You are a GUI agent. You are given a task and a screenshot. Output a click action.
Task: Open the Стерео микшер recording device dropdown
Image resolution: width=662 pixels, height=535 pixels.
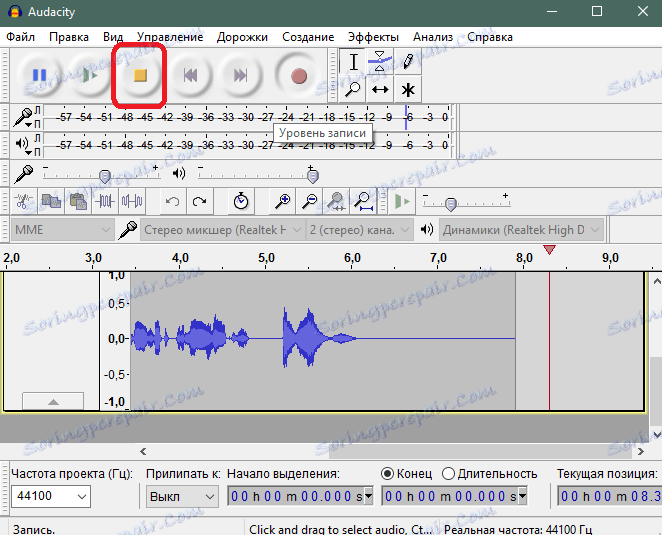(222, 230)
